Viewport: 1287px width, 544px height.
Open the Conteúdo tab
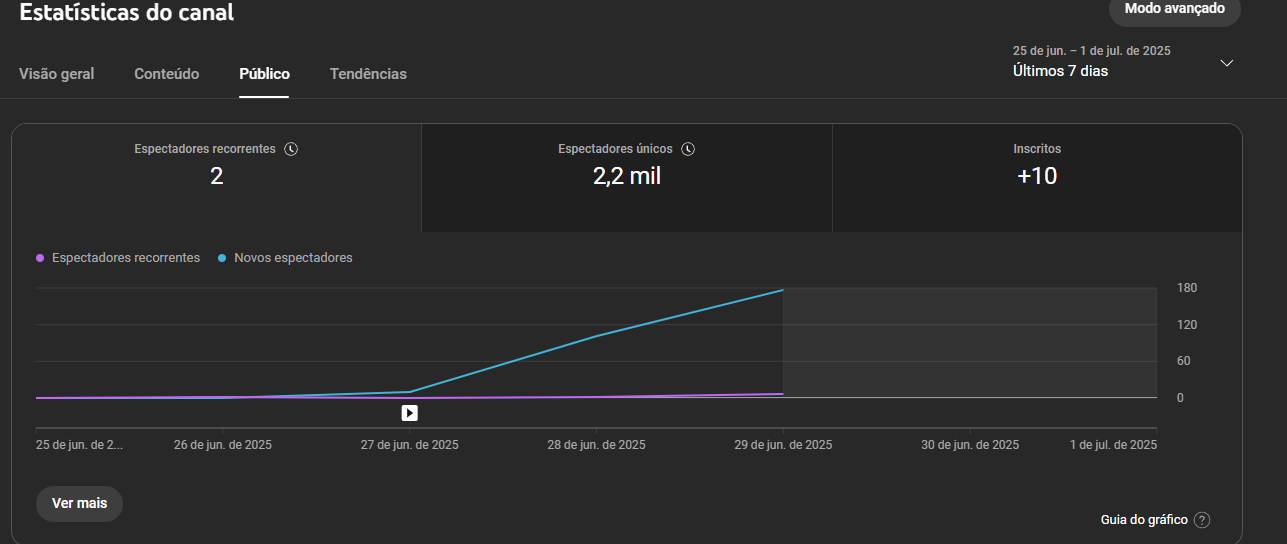pyautogui.click(x=167, y=74)
